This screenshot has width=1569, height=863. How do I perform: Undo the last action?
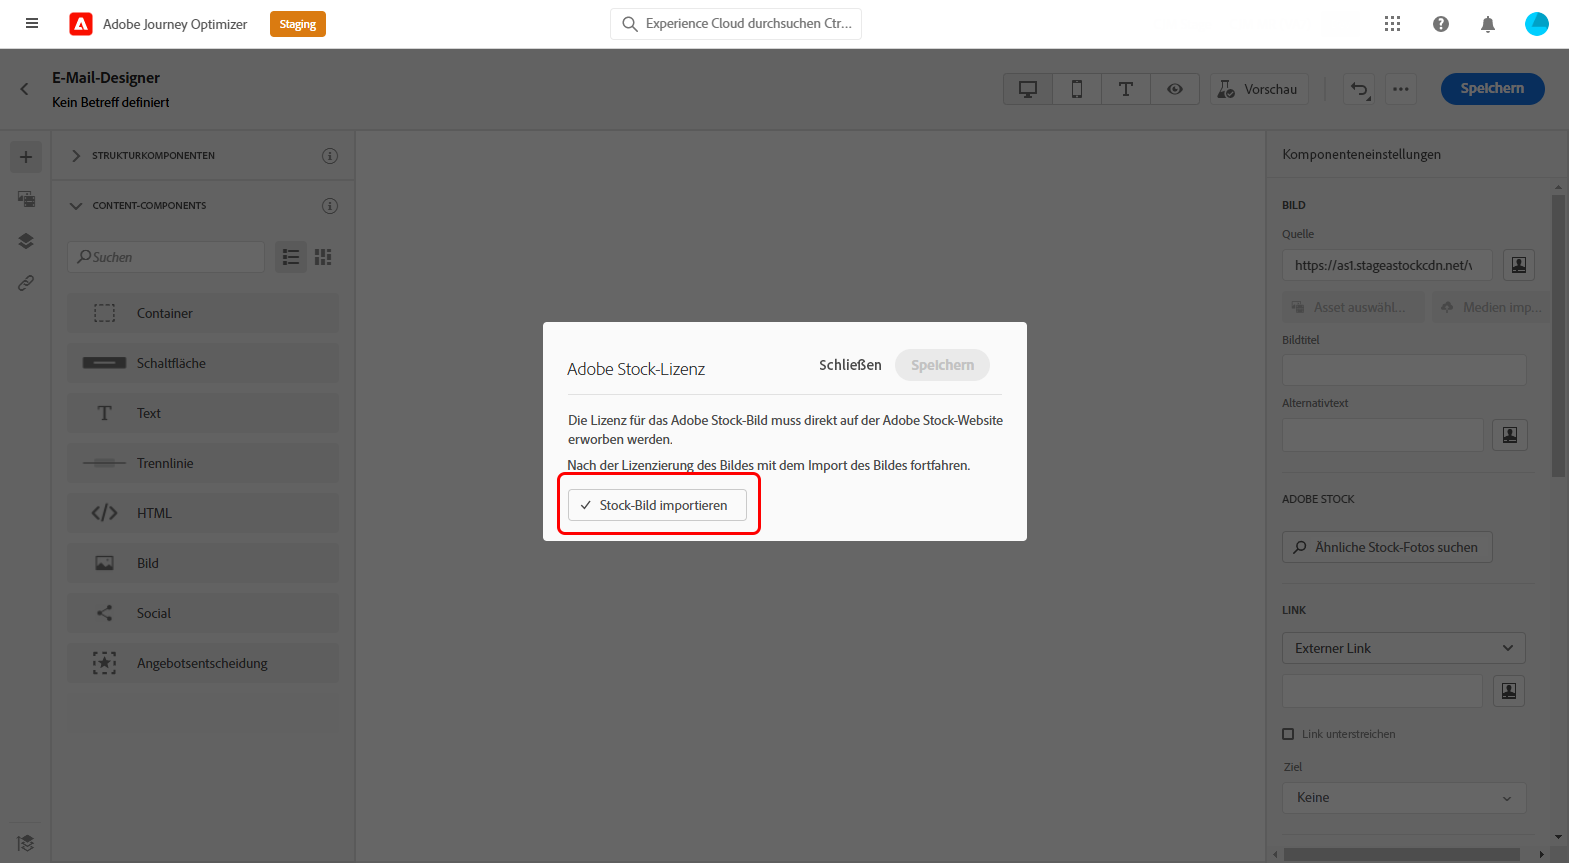click(x=1359, y=89)
